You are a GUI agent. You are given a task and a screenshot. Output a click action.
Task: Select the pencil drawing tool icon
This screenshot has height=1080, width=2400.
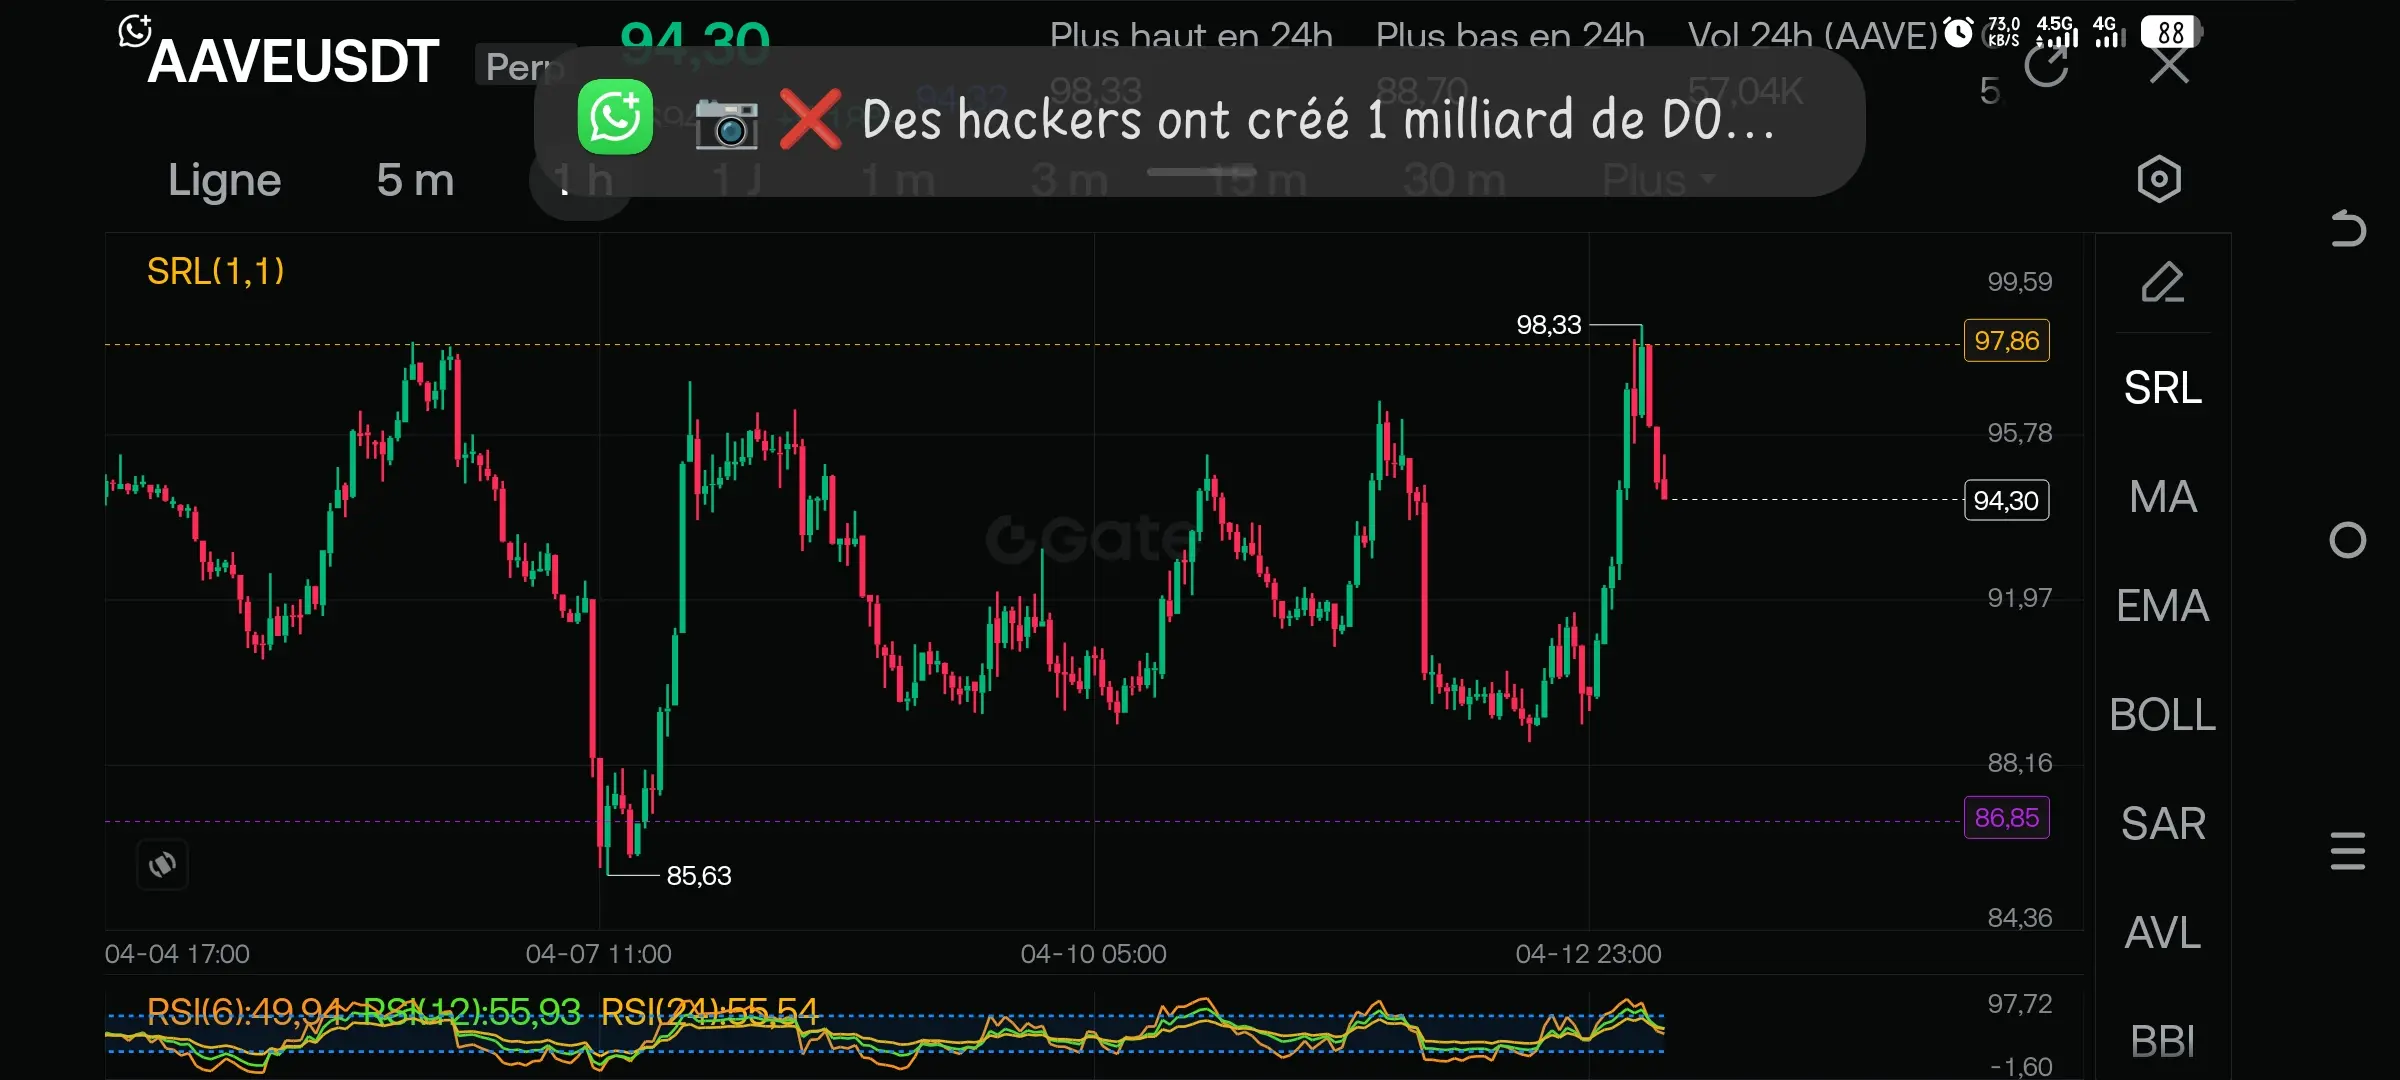pyautogui.click(x=2162, y=283)
